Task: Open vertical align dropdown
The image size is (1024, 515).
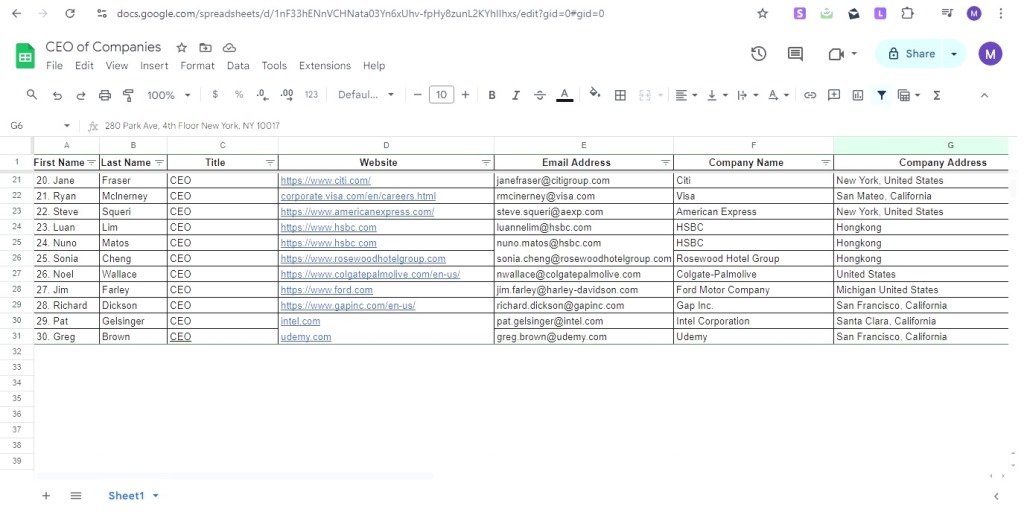Action: [716, 95]
